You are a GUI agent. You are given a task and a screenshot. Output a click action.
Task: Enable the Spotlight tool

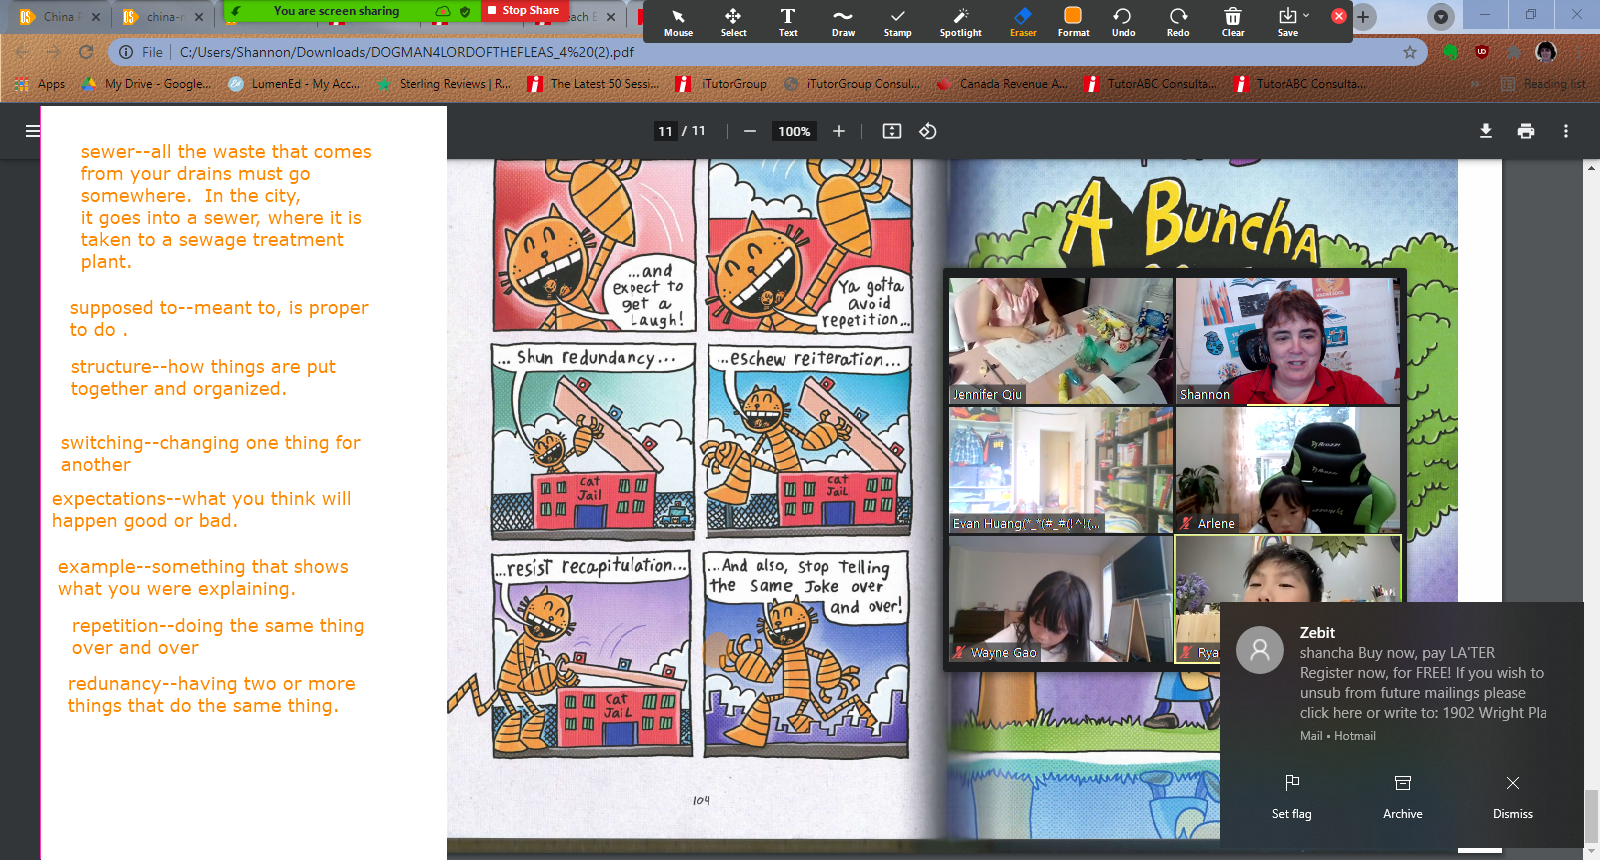[x=960, y=22]
